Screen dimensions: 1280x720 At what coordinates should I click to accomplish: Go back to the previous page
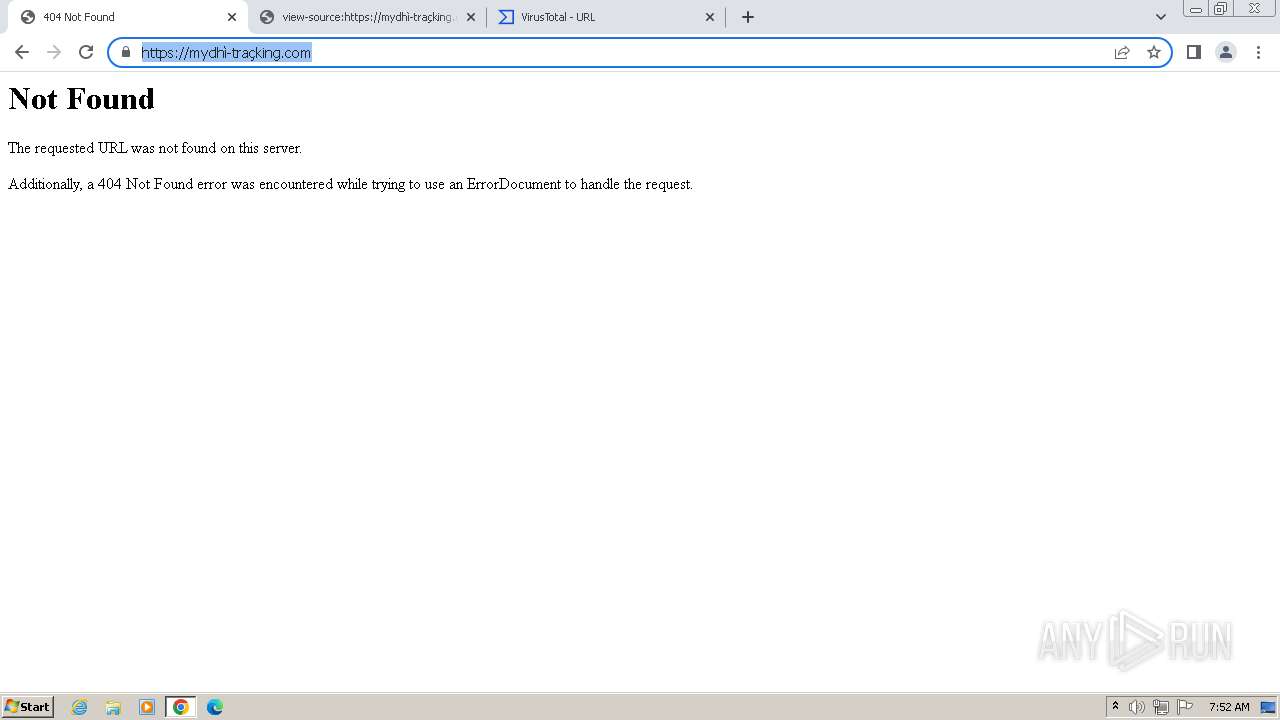(22, 52)
